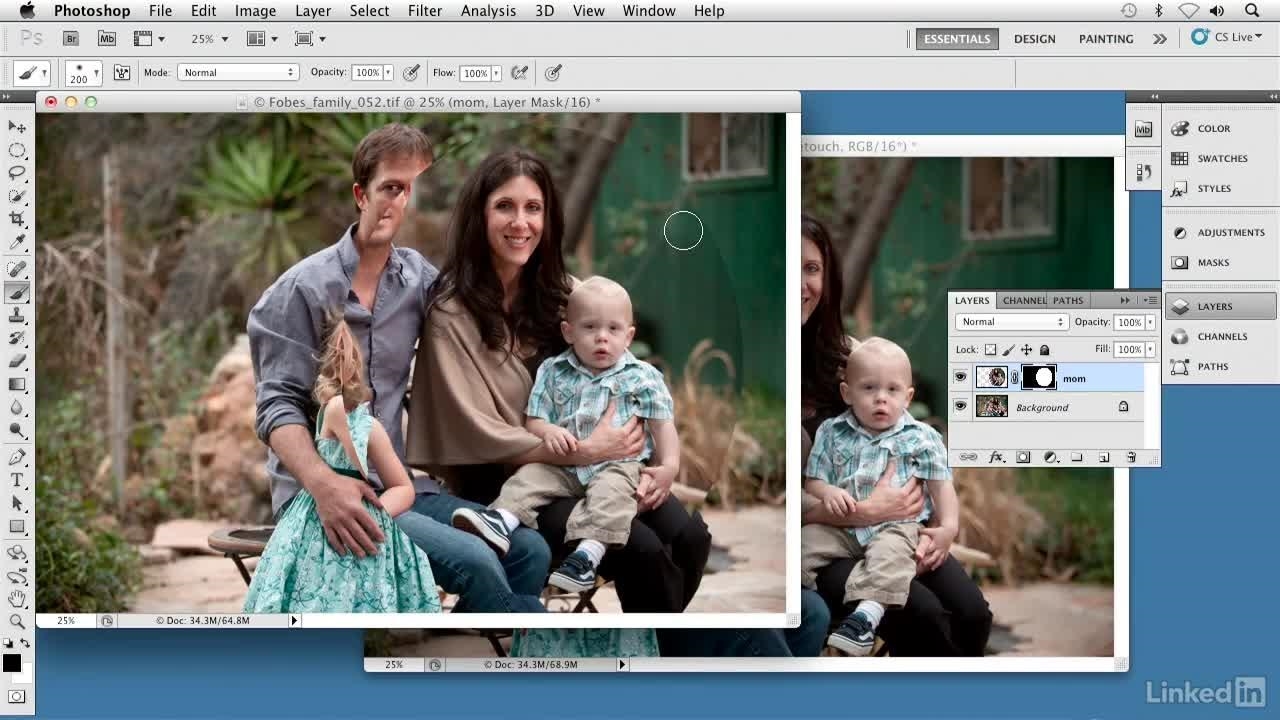Screen dimensions: 1280x720
Task: Open the brush Mode dropdown
Action: (x=238, y=73)
